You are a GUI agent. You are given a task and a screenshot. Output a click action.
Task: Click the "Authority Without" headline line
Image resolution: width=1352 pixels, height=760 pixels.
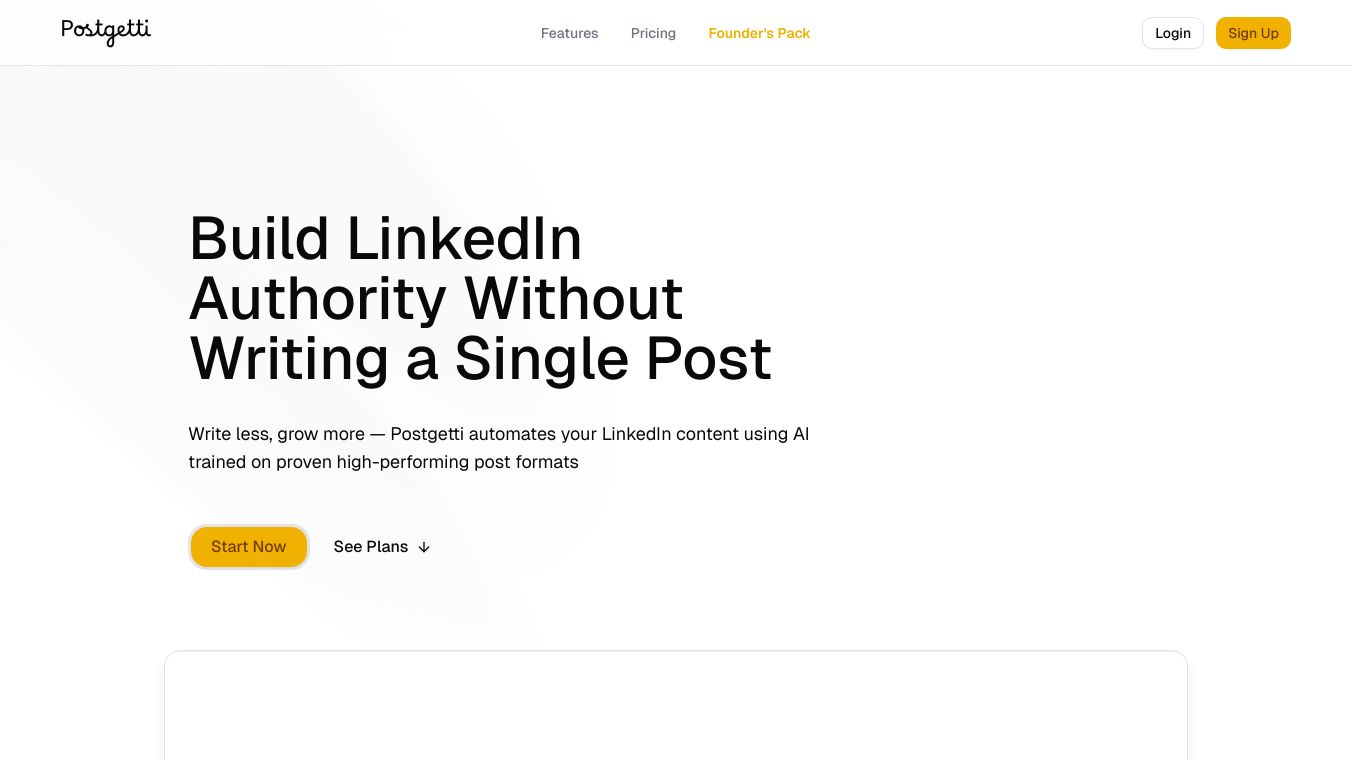(436, 298)
